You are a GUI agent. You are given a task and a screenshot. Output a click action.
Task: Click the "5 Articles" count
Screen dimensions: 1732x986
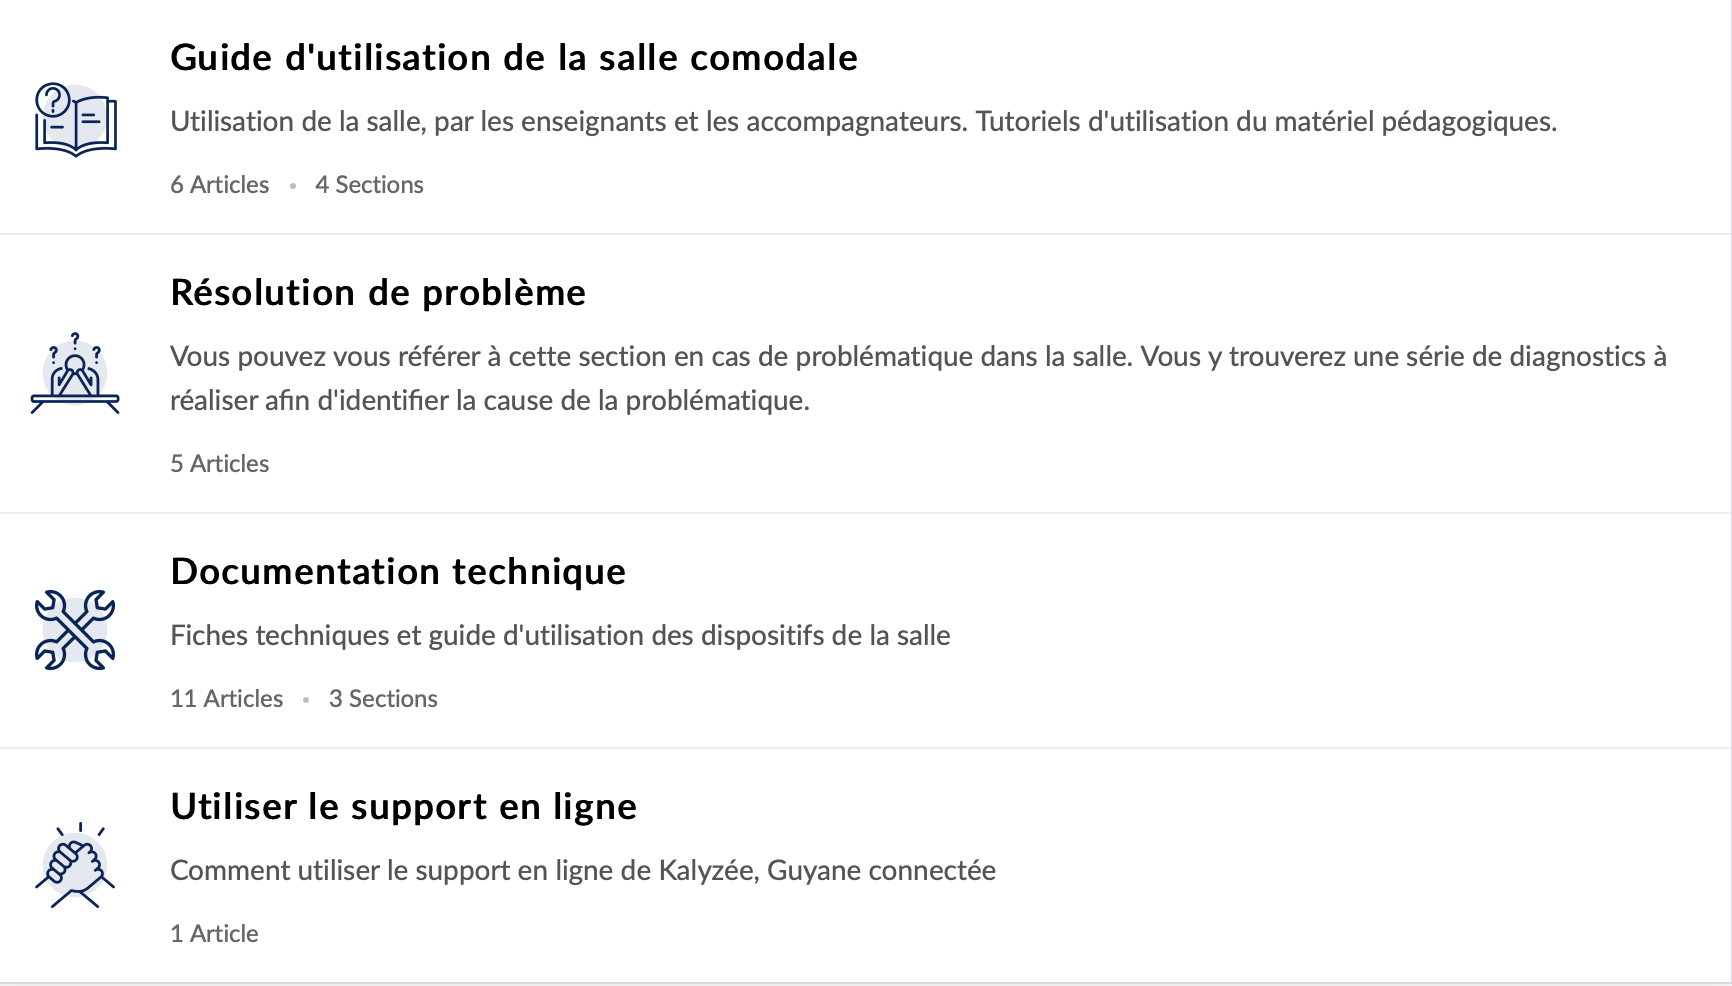tap(219, 464)
